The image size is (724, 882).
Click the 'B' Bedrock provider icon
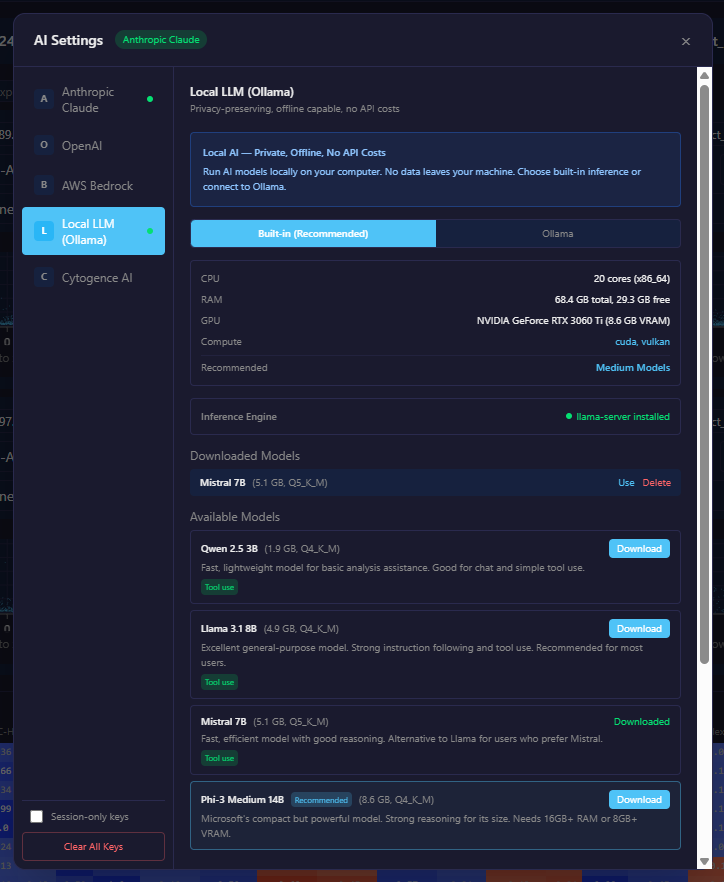click(x=44, y=184)
